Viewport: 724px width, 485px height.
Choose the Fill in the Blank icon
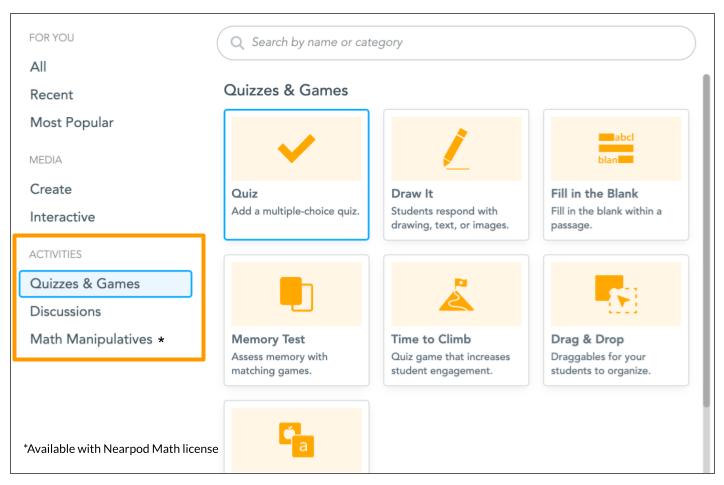[616, 149]
